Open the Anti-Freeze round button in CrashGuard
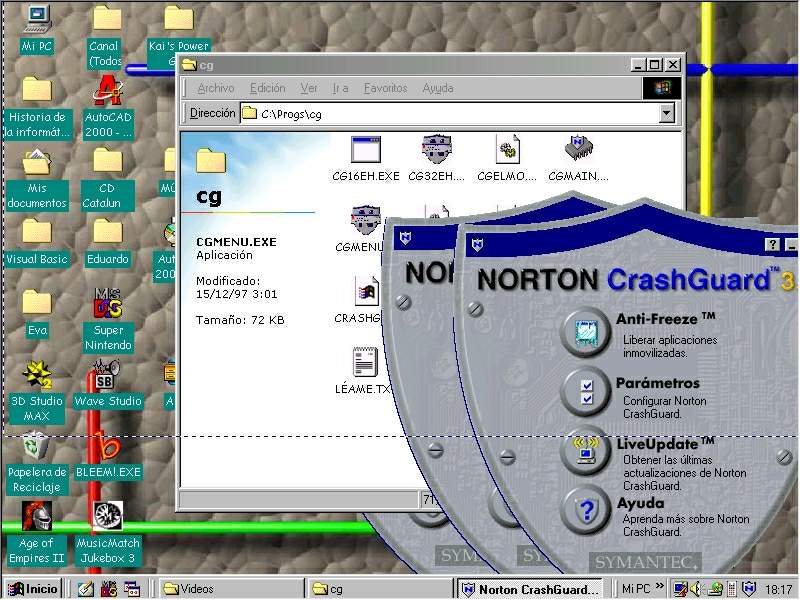Image resolution: width=800 pixels, height=600 pixels. (586, 333)
